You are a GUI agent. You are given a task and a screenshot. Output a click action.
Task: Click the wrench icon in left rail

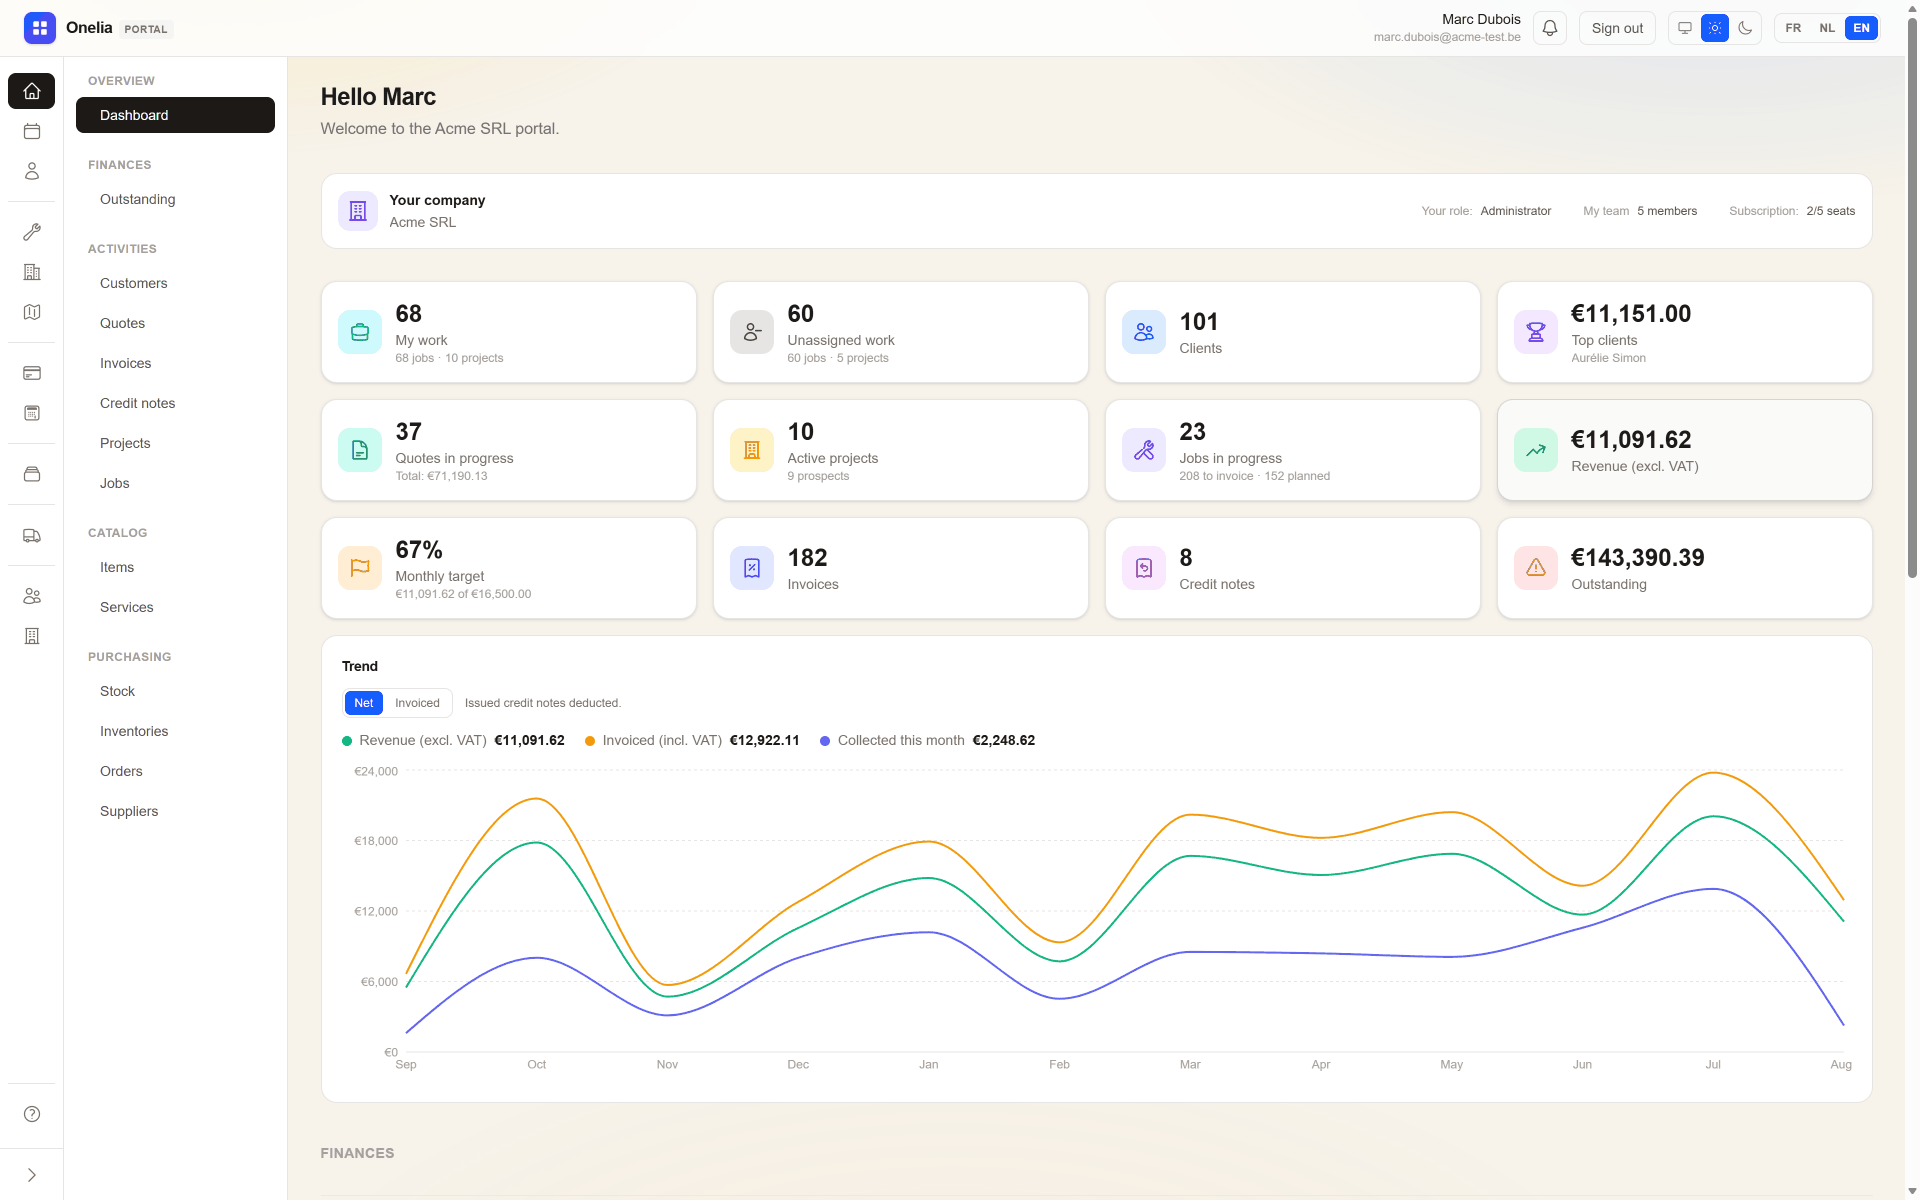click(x=32, y=232)
